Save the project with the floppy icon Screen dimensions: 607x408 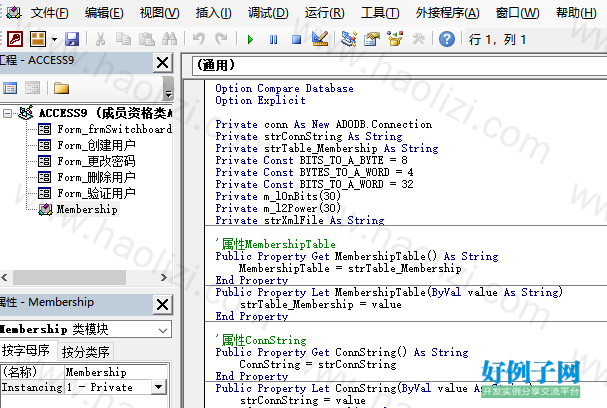coord(72,39)
